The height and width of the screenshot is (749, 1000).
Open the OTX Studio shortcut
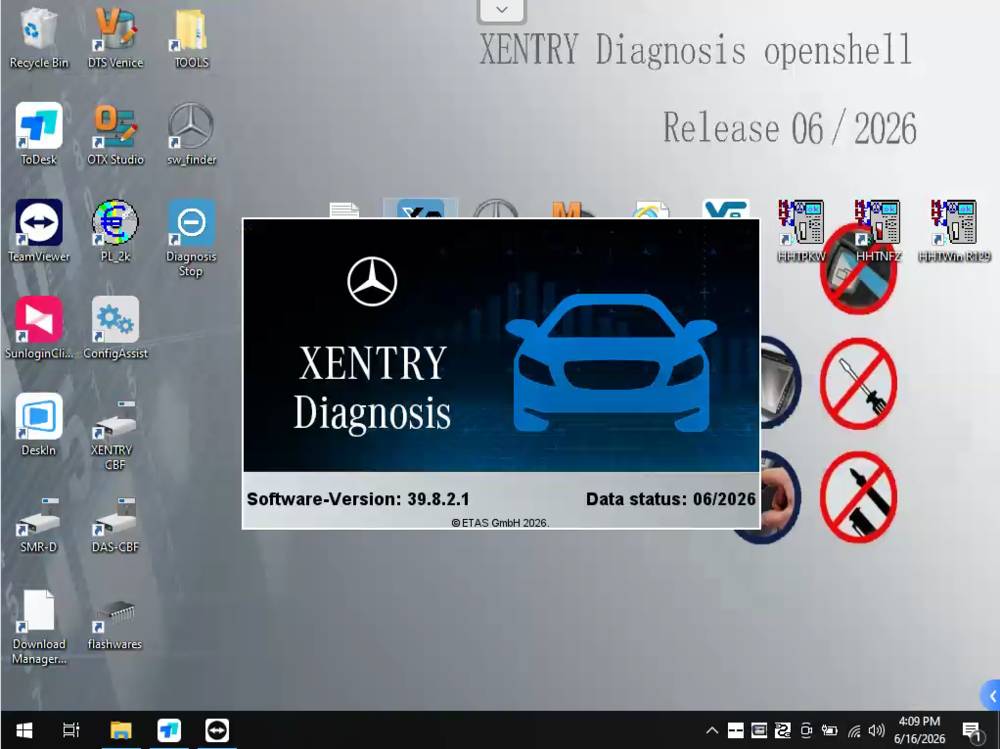(x=115, y=134)
